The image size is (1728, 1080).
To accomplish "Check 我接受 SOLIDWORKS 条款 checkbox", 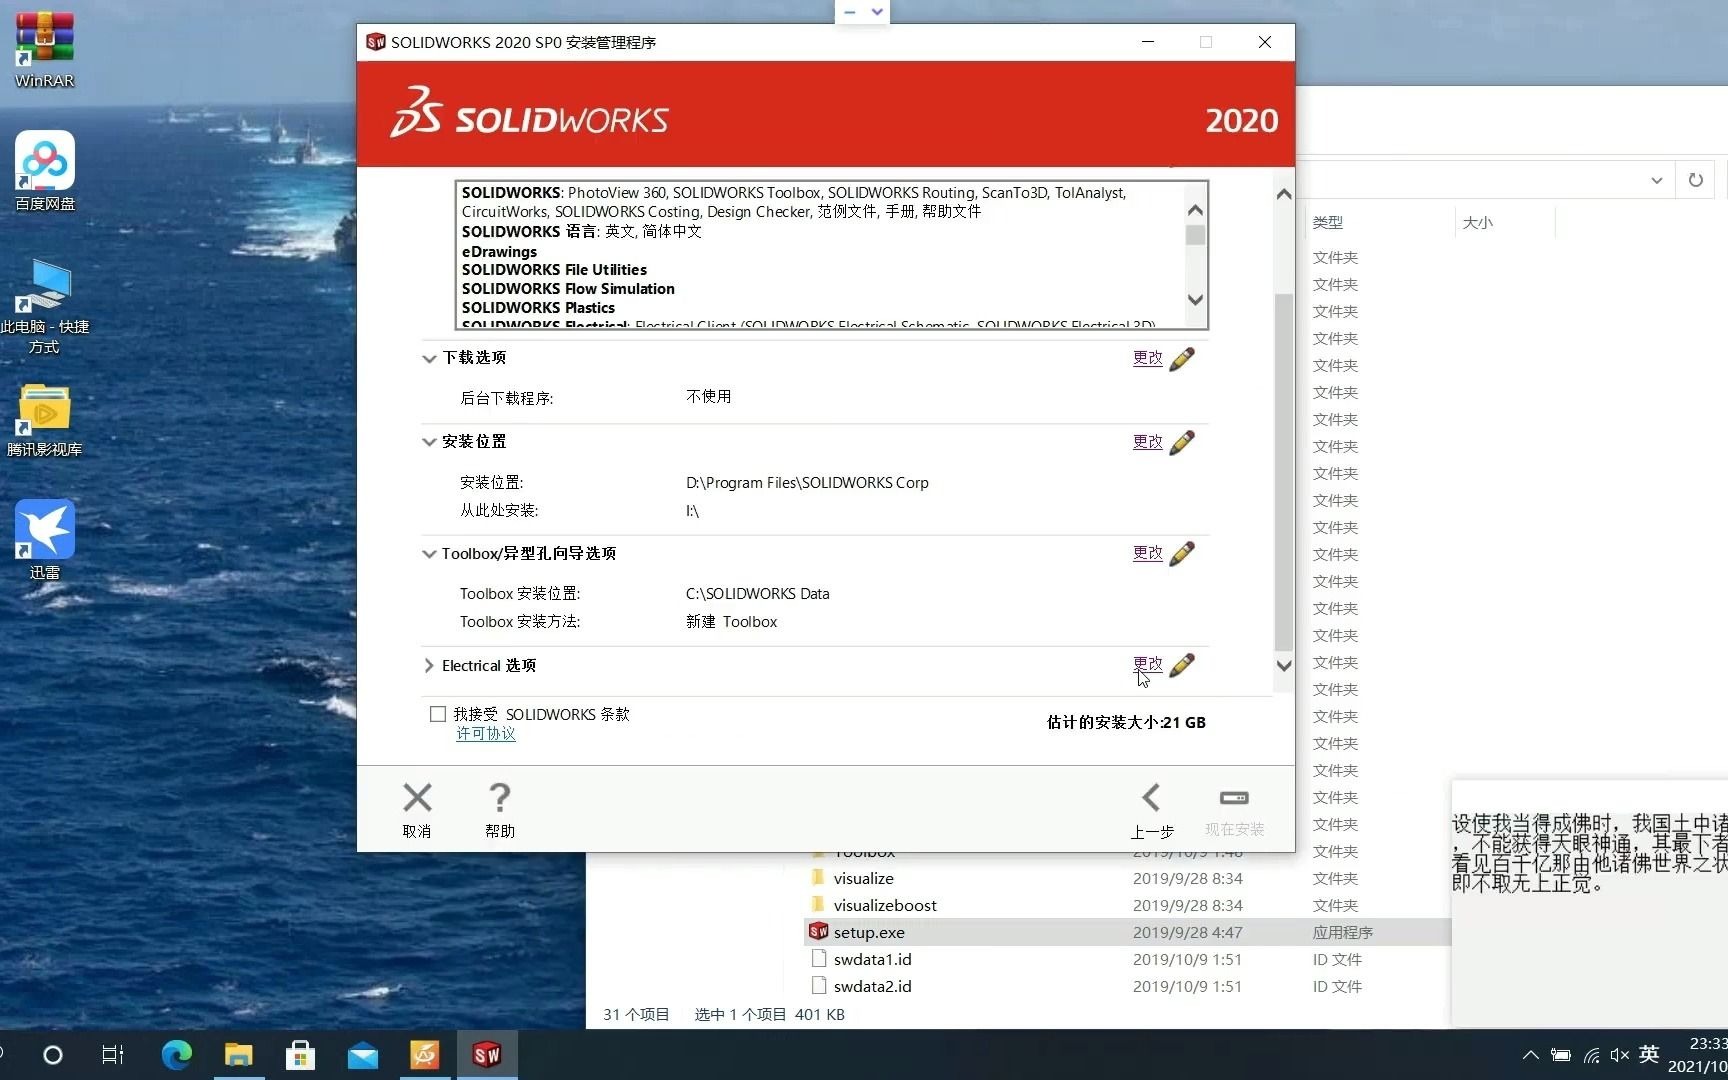I will (438, 714).
